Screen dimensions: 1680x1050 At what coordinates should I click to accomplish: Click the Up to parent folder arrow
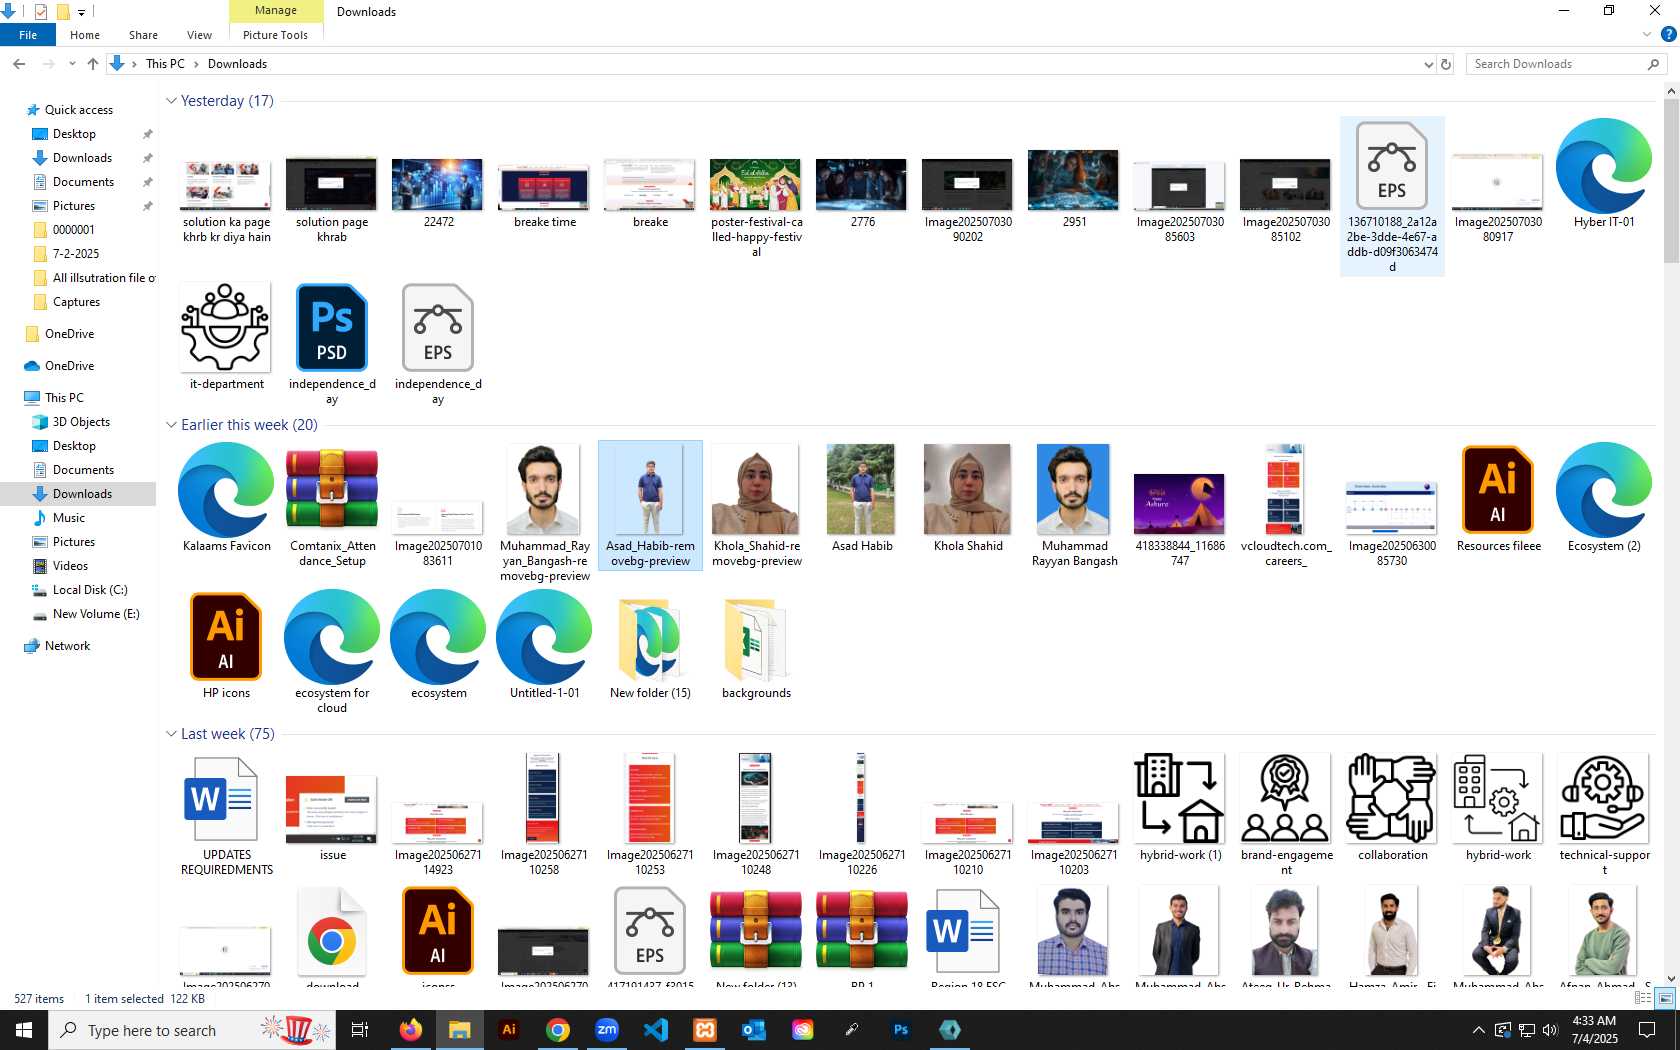pos(93,64)
